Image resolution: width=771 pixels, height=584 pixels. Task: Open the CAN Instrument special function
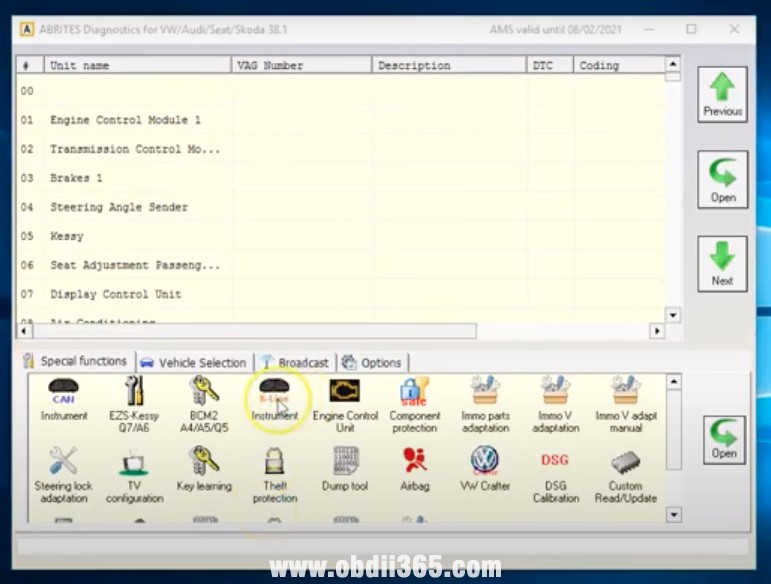[64, 400]
